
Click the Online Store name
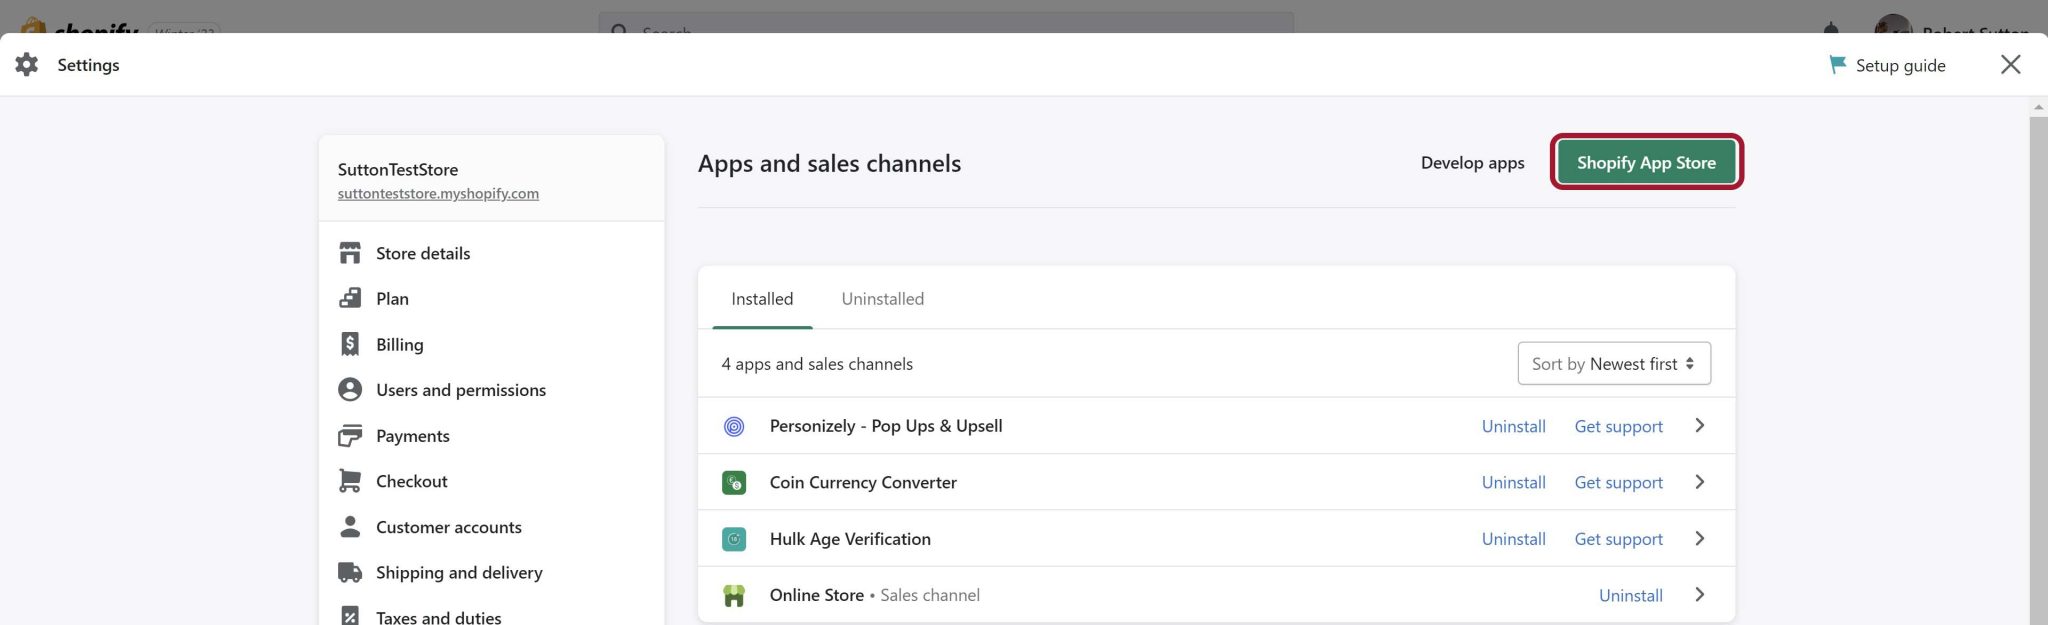pyautogui.click(x=816, y=595)
